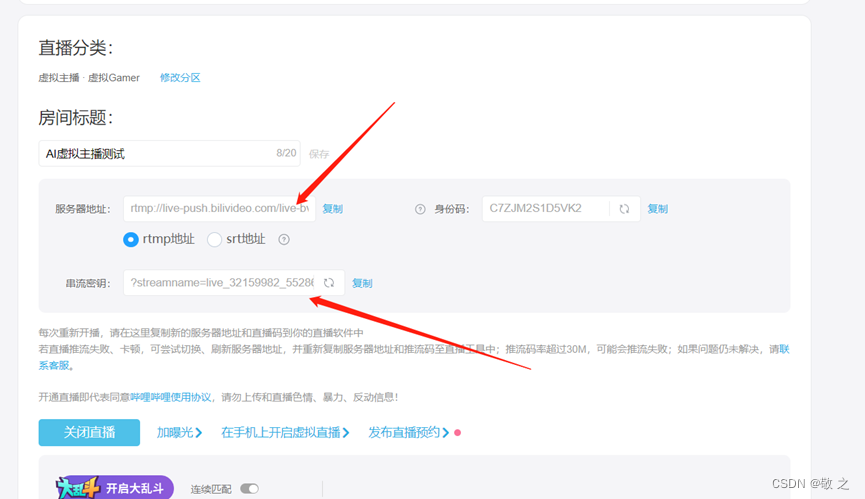The image size is (865, 499).
Task: Select the rtmp地址 radio button
Action: [131, 239]
